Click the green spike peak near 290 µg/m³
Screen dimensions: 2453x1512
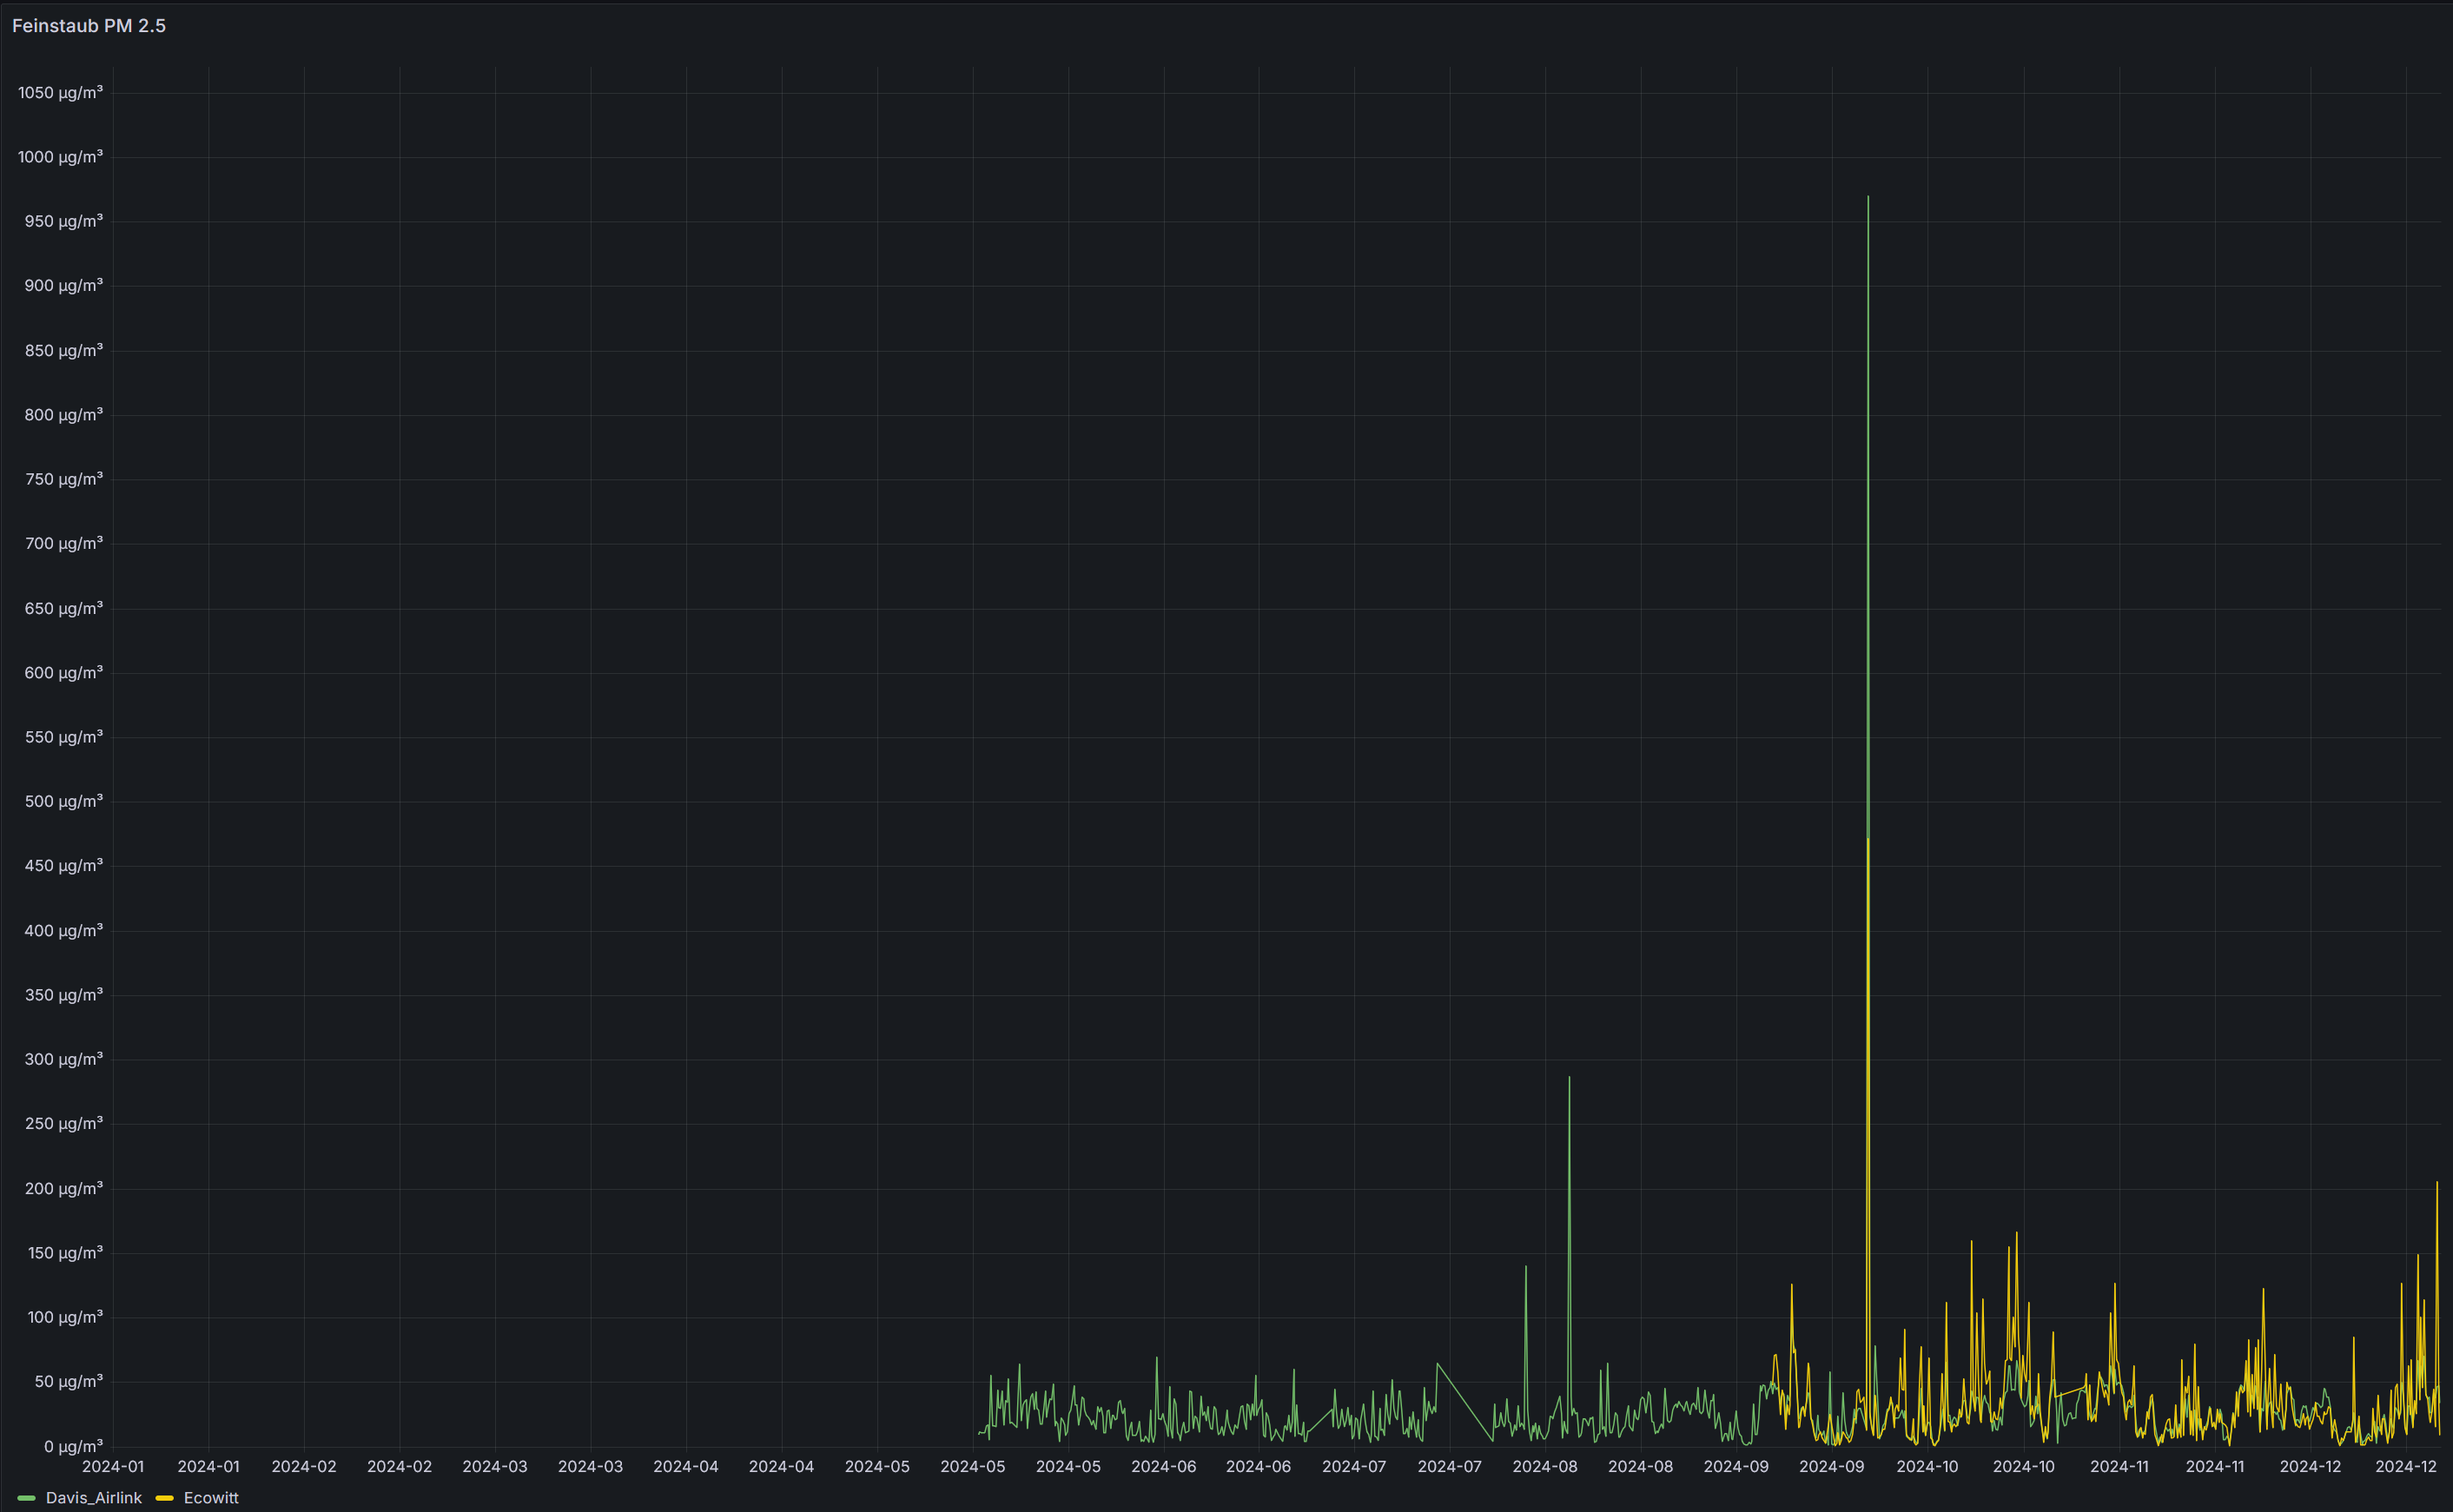click(x=1569, y=1078)
